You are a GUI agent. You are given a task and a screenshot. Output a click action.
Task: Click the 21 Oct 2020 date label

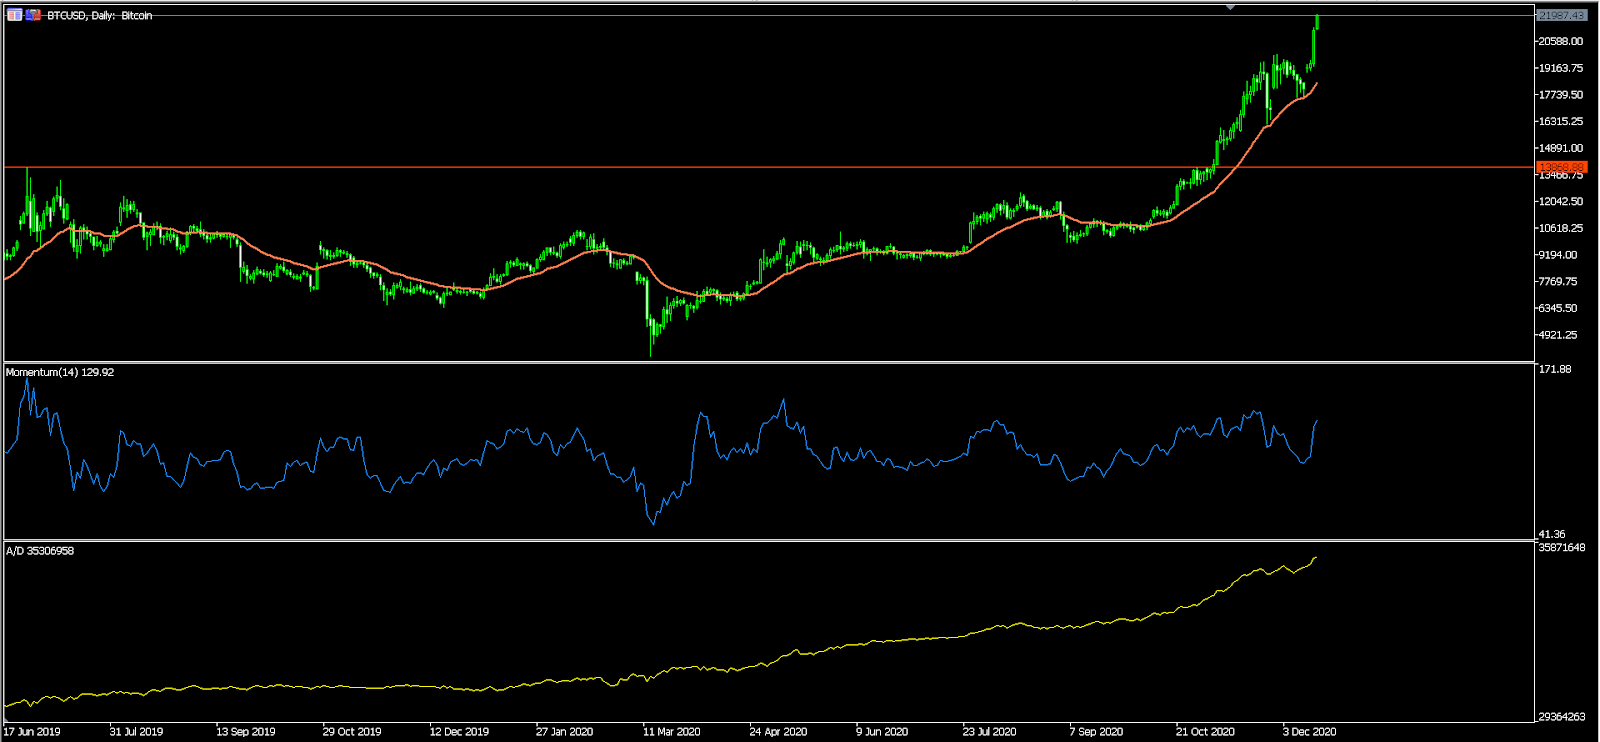[x=1205, y=731]
